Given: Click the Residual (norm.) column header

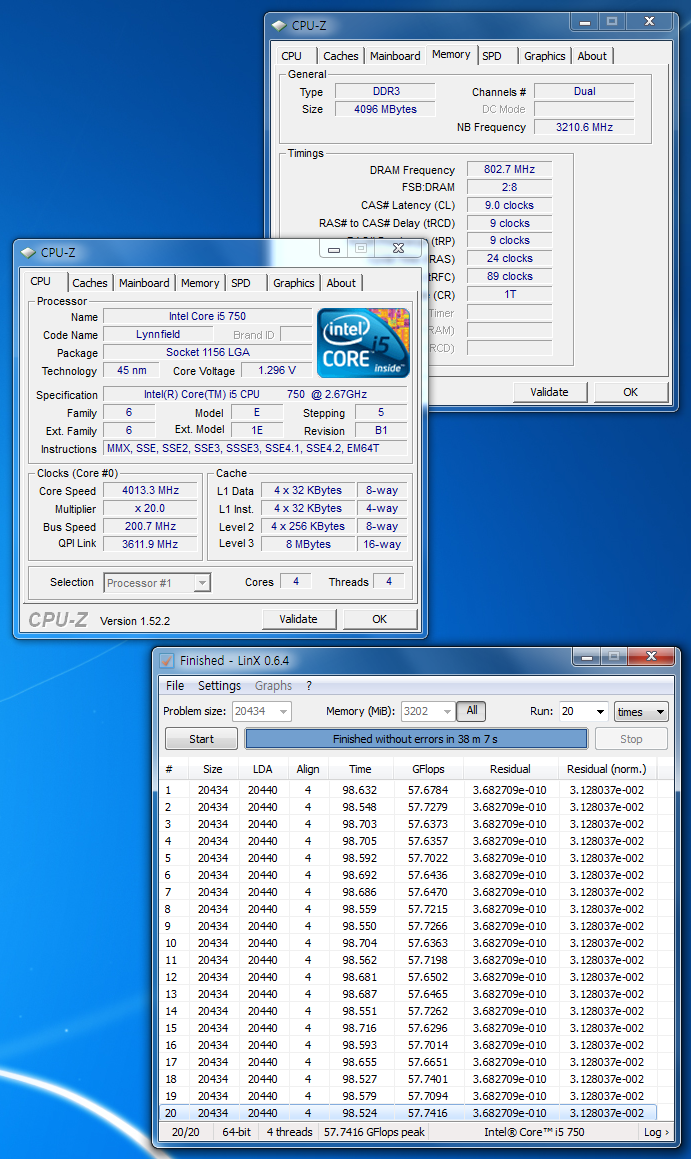Looking at the screenshot, I should (x=607, y=769).
